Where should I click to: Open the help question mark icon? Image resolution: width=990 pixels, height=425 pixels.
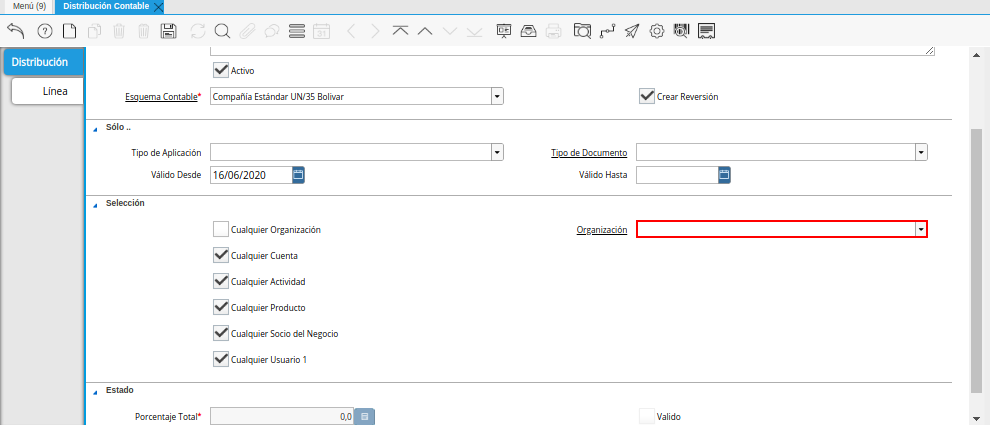point(45,31)
